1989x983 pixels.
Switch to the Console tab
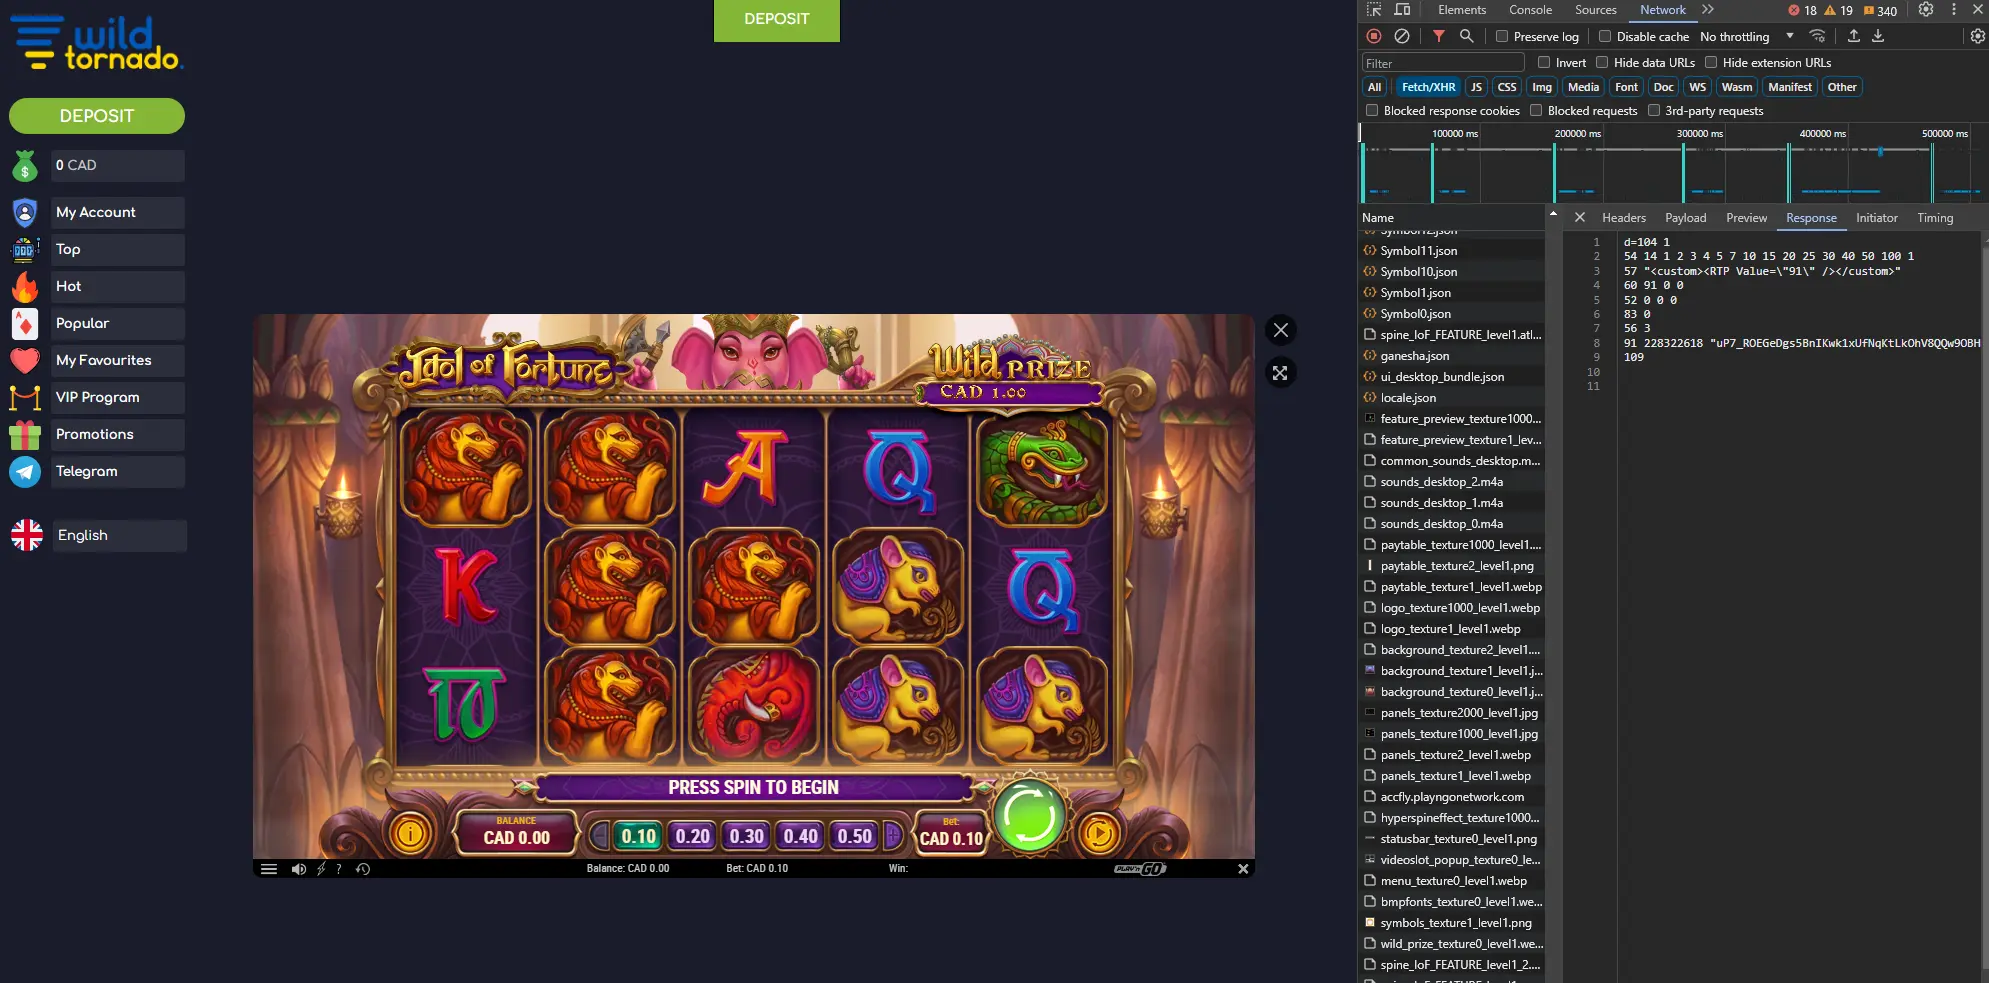(x=1530, y=10)
